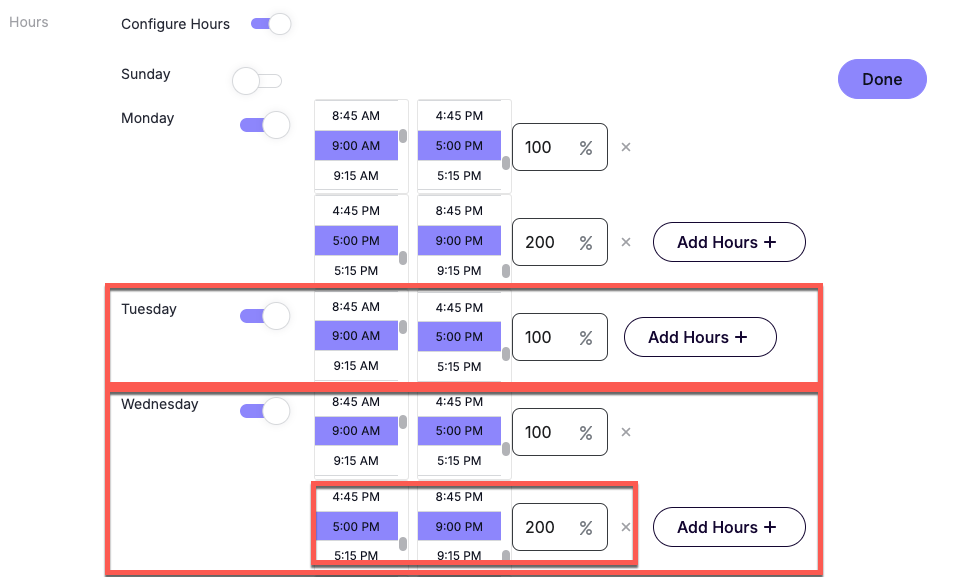Click highlighted 5:00 PM in Tuesday end

459,337
